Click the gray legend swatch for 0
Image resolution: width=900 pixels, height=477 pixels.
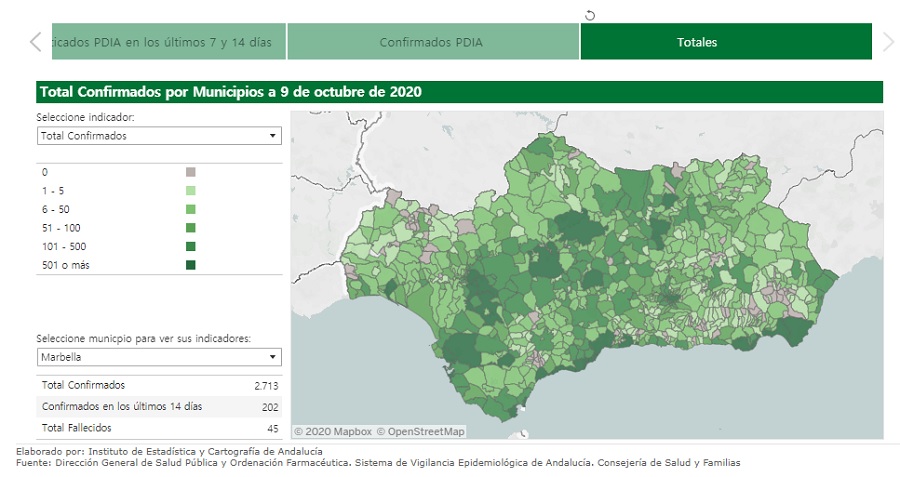pyautogui.click(x=191, y=172)
